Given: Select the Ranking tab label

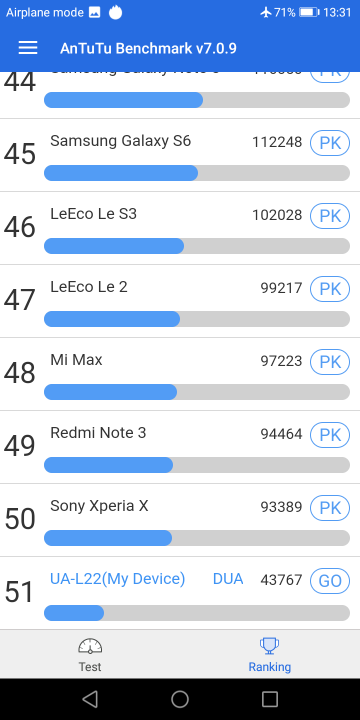Looking at the screenshot, I should (x=270, y=667).
